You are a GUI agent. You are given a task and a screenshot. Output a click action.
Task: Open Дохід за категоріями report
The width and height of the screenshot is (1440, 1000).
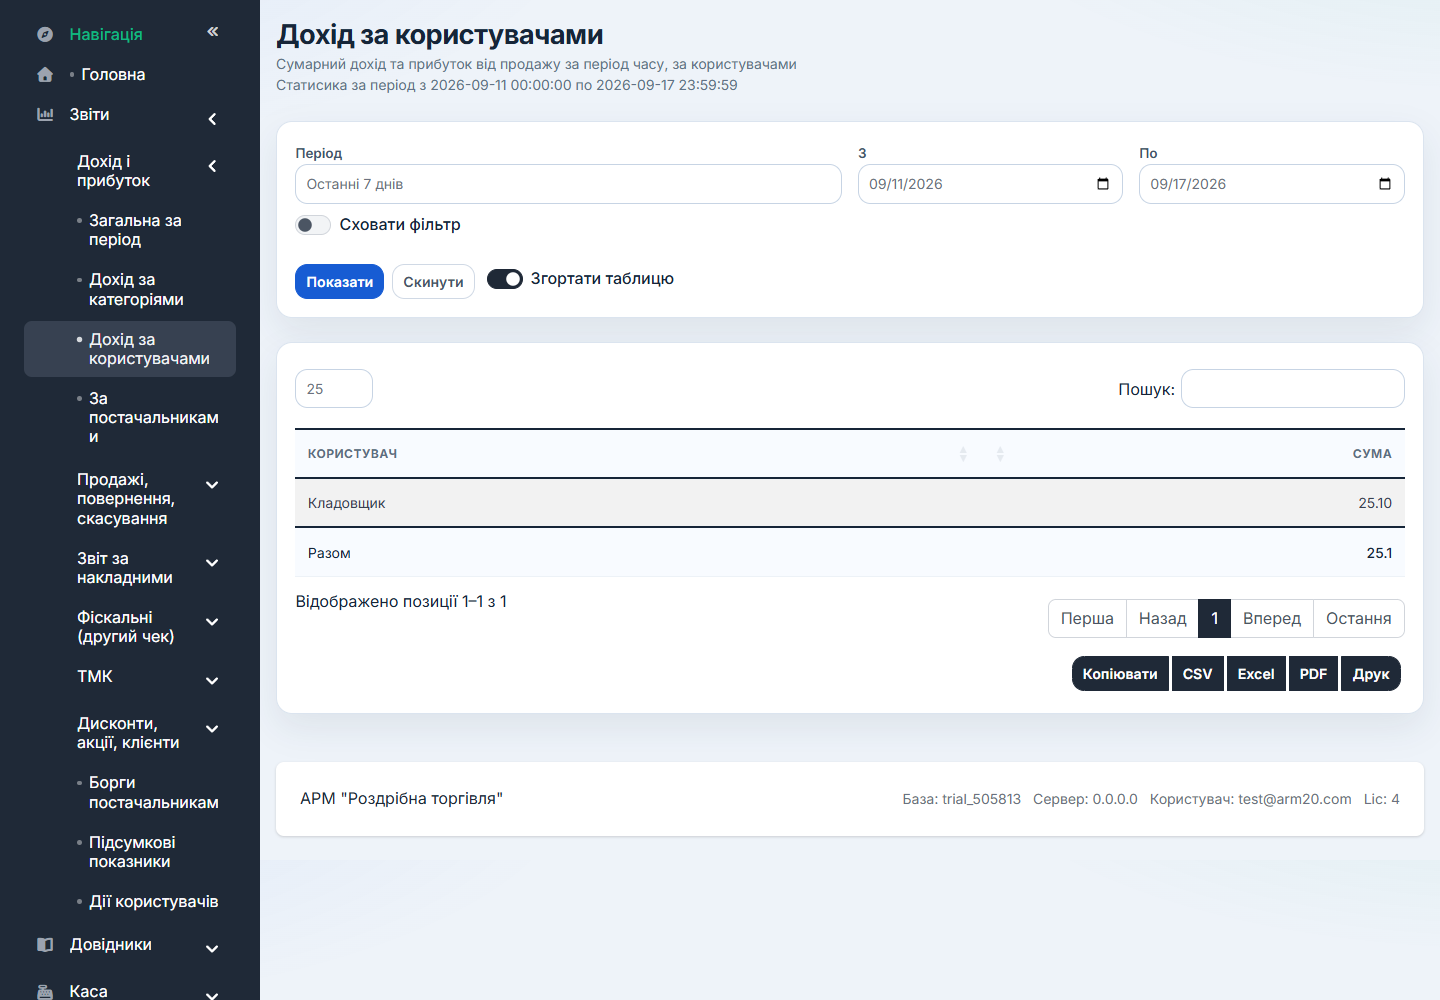click(x=136, y=289)
